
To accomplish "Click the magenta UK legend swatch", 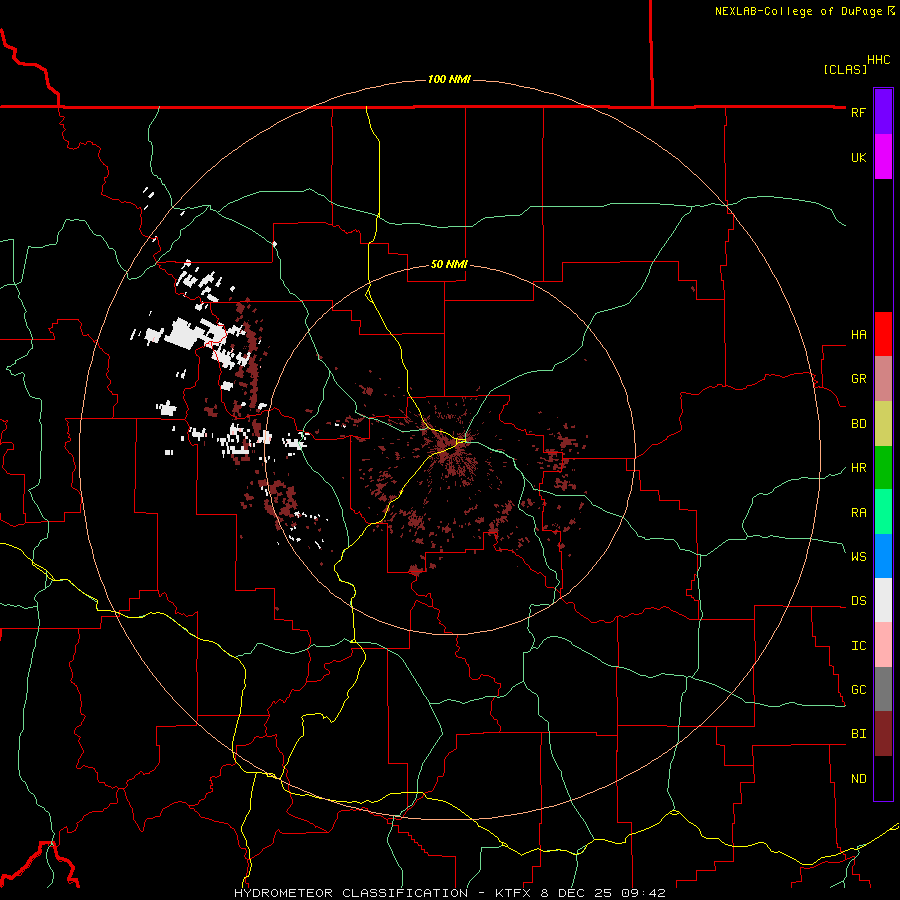I will 883,157.
